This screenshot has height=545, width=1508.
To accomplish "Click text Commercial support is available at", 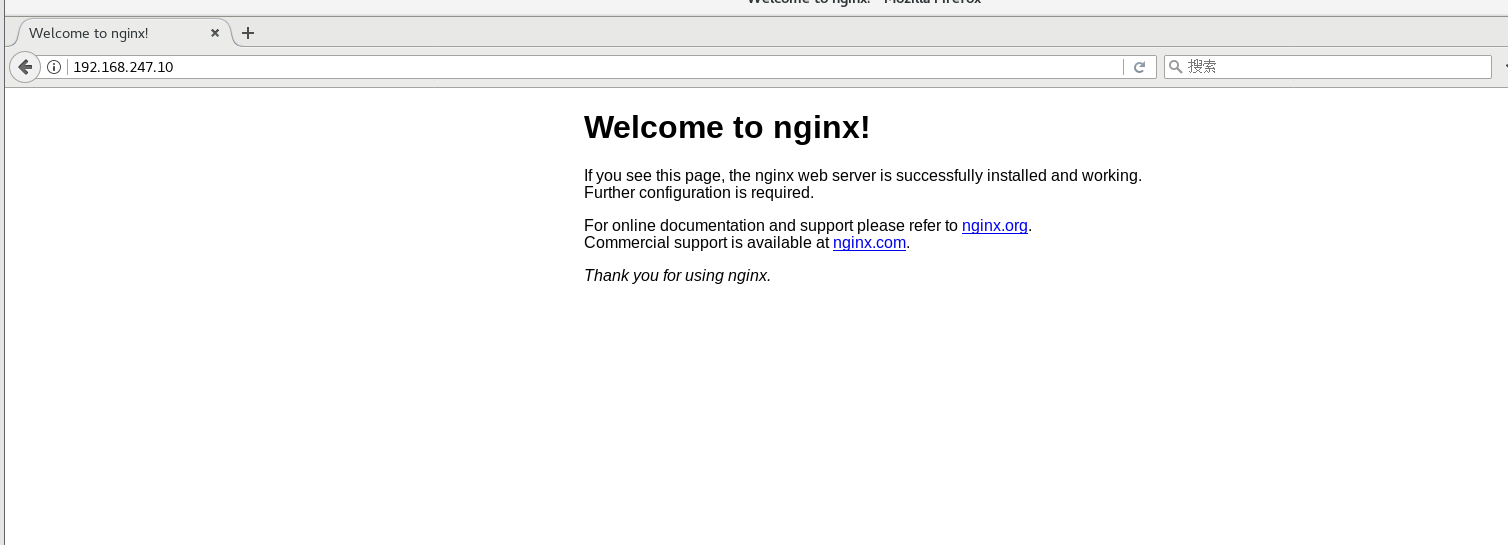I will coord(706,242).
